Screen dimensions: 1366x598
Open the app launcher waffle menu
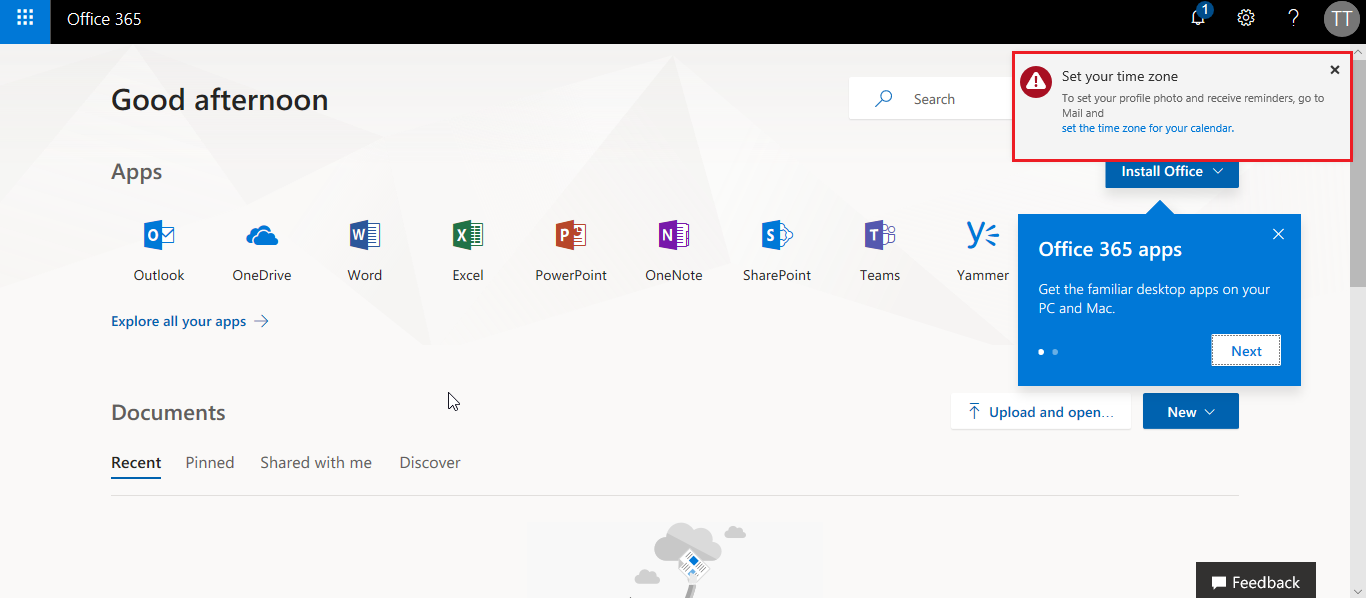(x=25, y=19)
